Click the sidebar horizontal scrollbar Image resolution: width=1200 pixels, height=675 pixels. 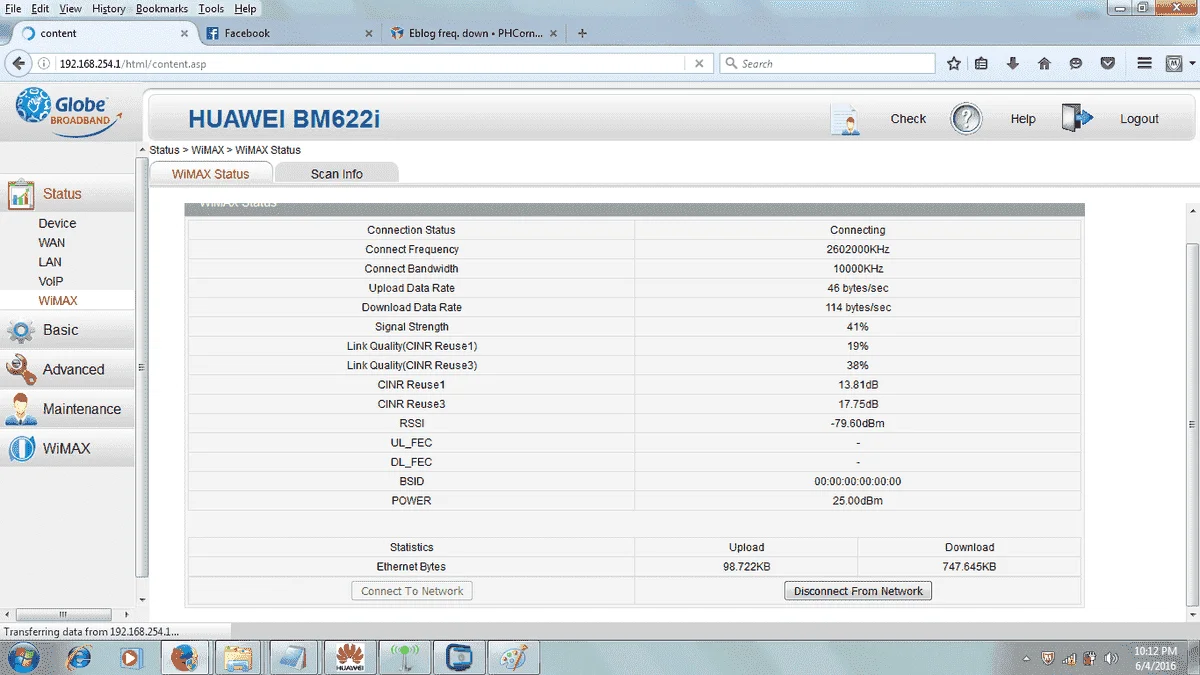pos(63,614)
